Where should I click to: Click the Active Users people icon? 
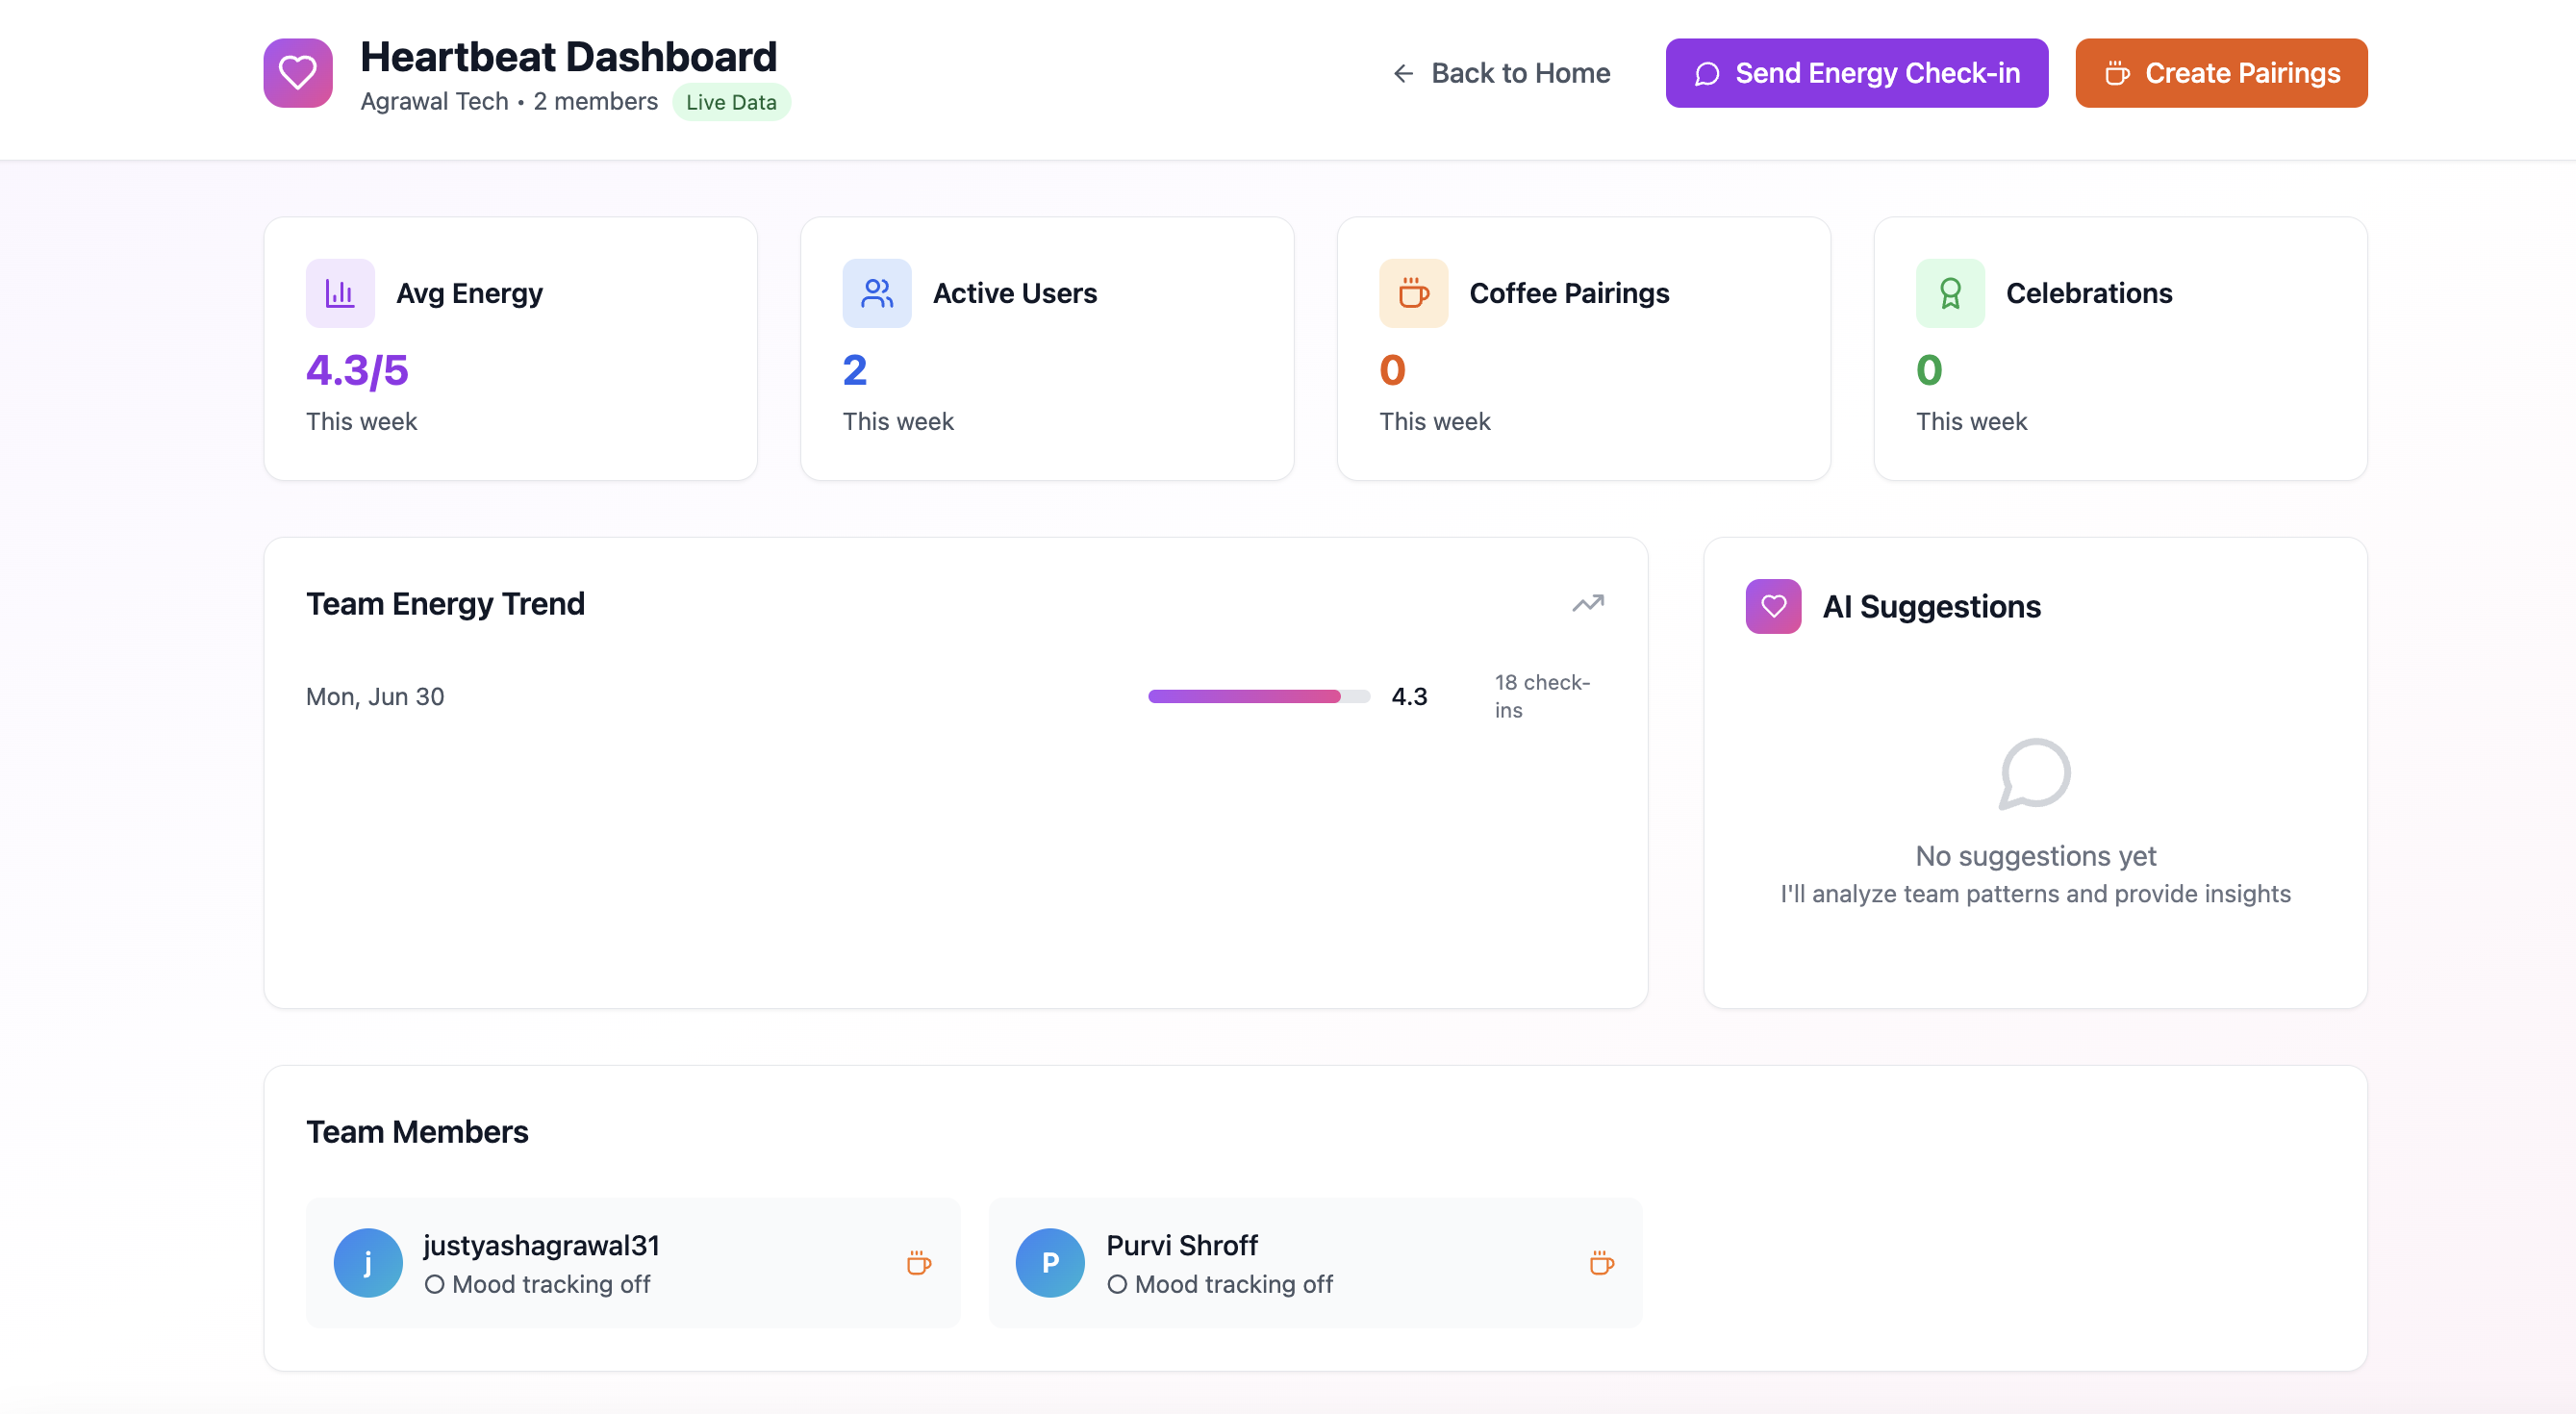coord(876,293)
